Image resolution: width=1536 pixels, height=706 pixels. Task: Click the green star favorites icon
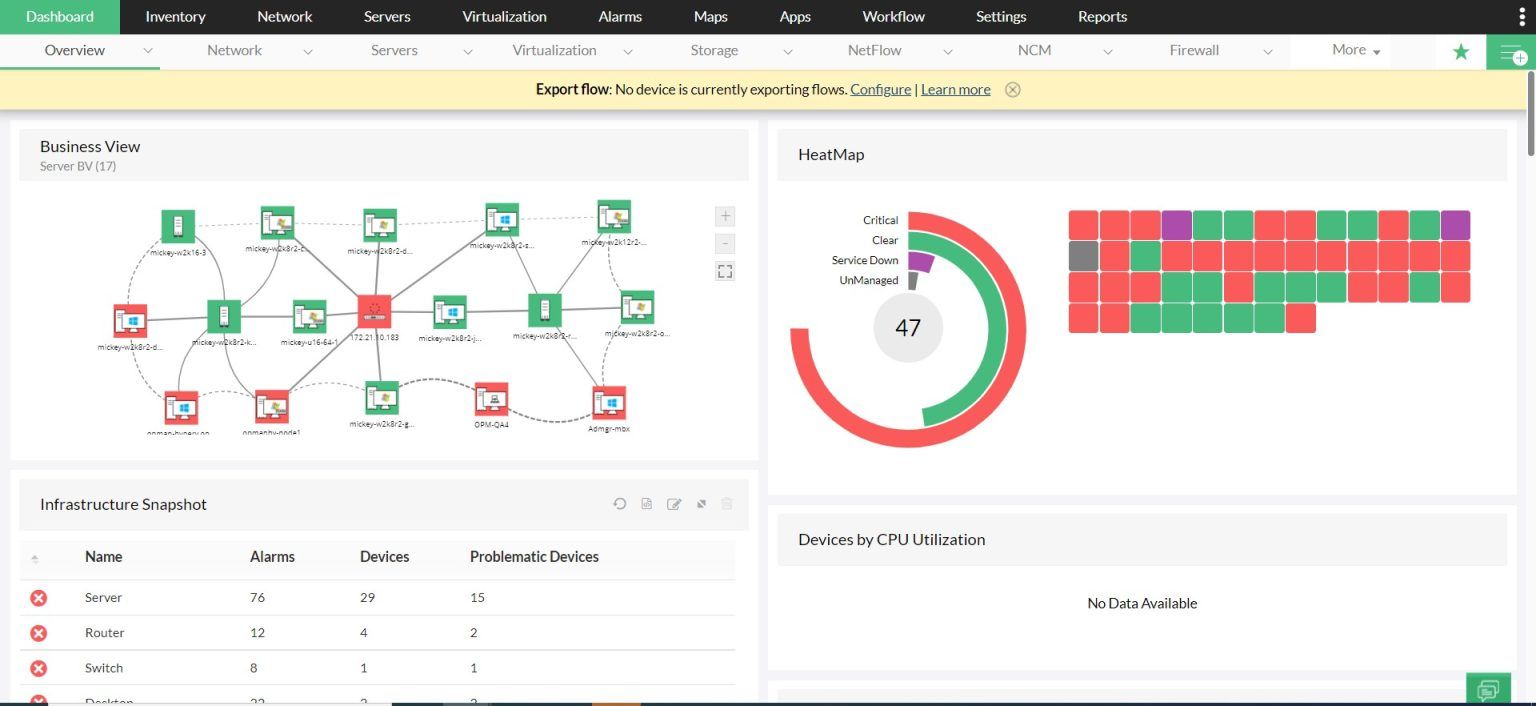click(x=1460, y=50)
